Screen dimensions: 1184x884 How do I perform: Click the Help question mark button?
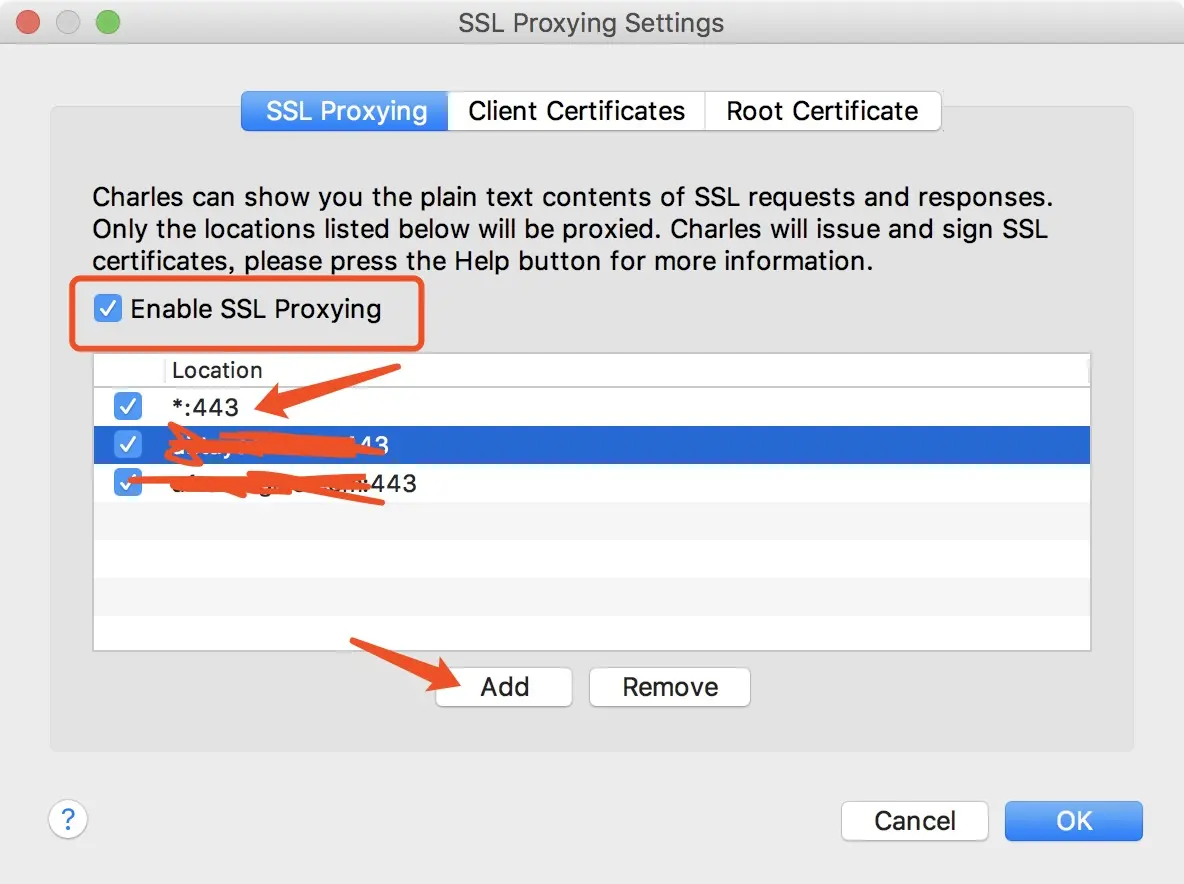coord(68,820)
